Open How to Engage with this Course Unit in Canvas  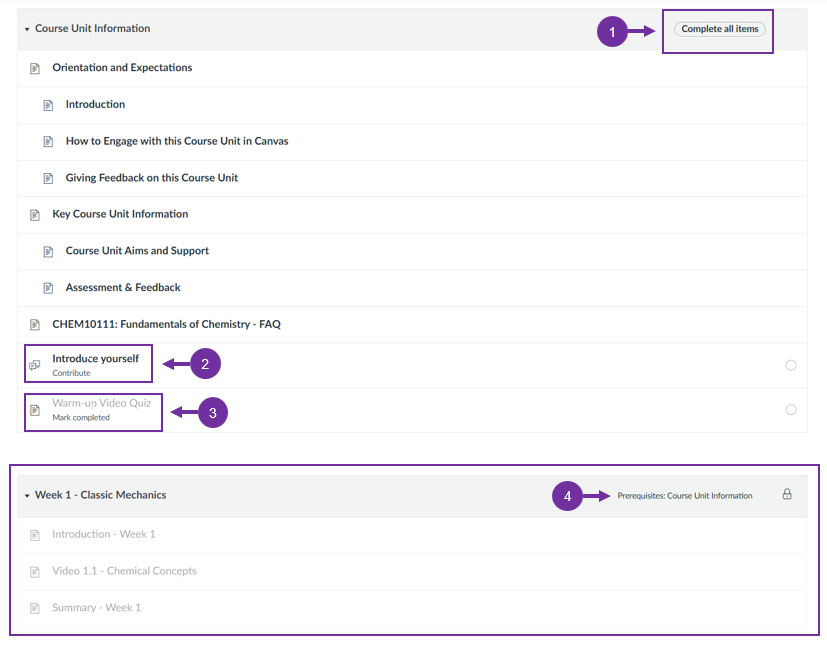pyautogui.click(x=177, y=141)
